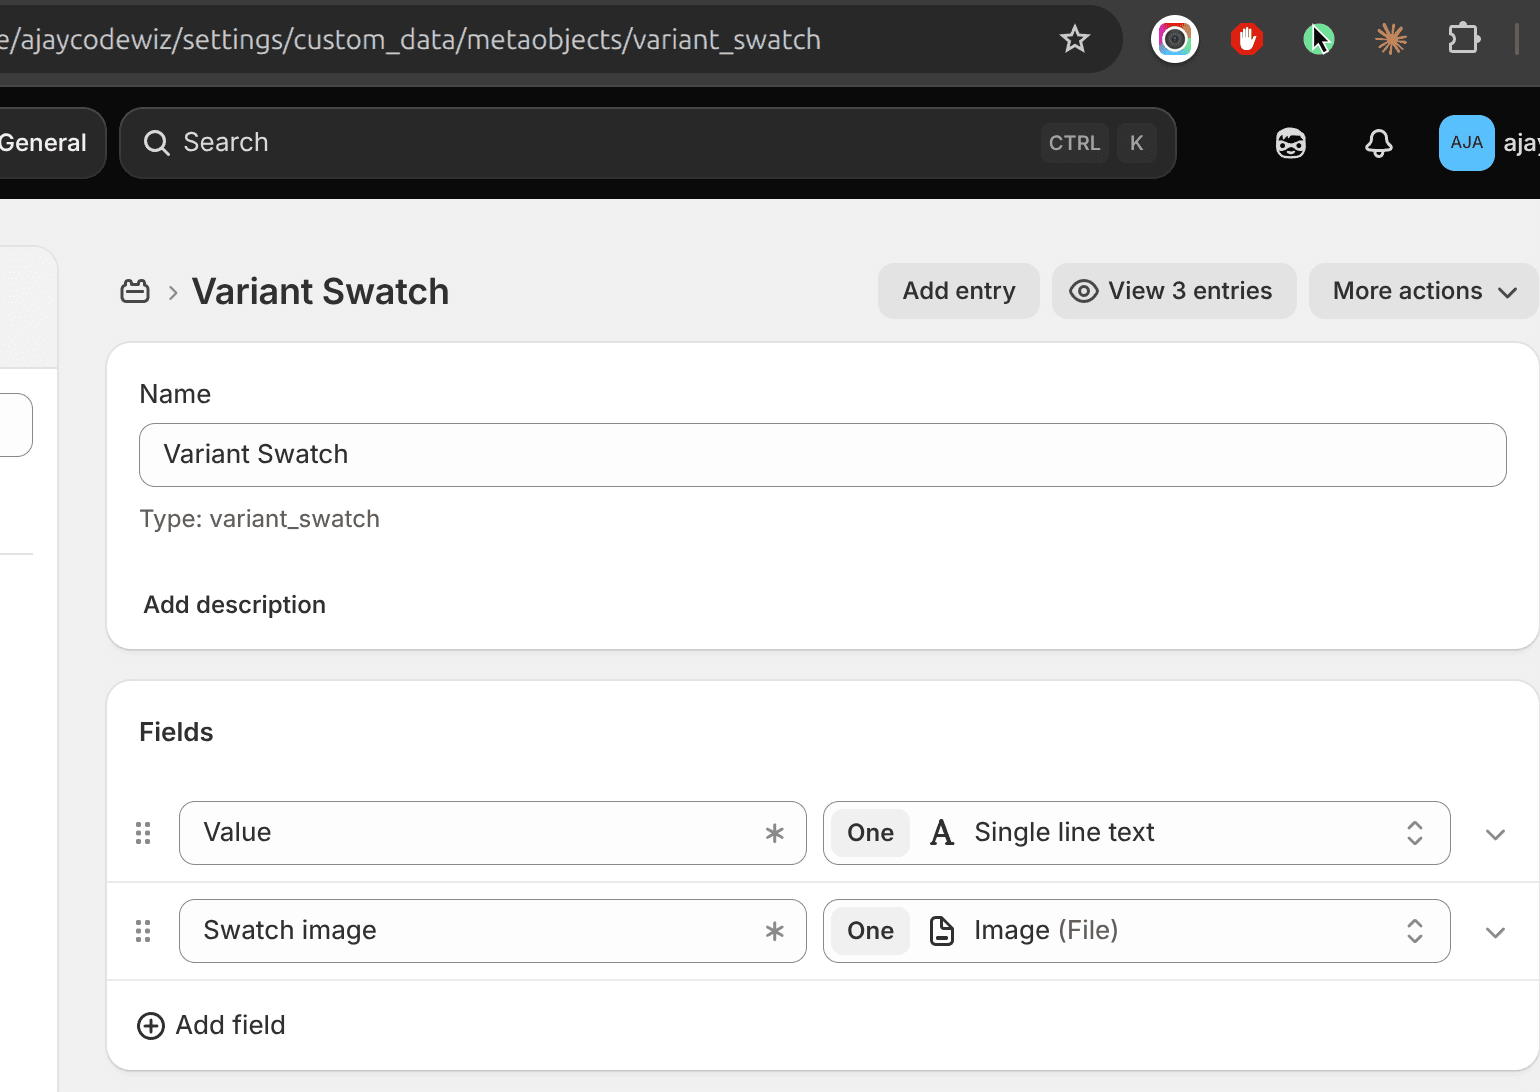1540x1092 pixels.
Task: Click the metaobjects breadcrumb icon
Action: click(x=135, y=291)
